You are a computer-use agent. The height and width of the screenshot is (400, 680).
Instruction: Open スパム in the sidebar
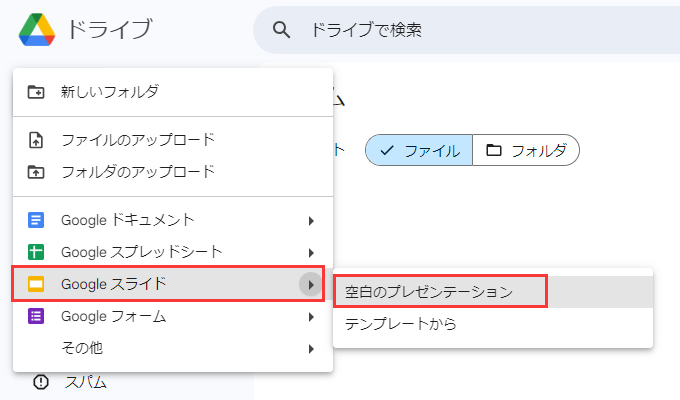[85, 382]
